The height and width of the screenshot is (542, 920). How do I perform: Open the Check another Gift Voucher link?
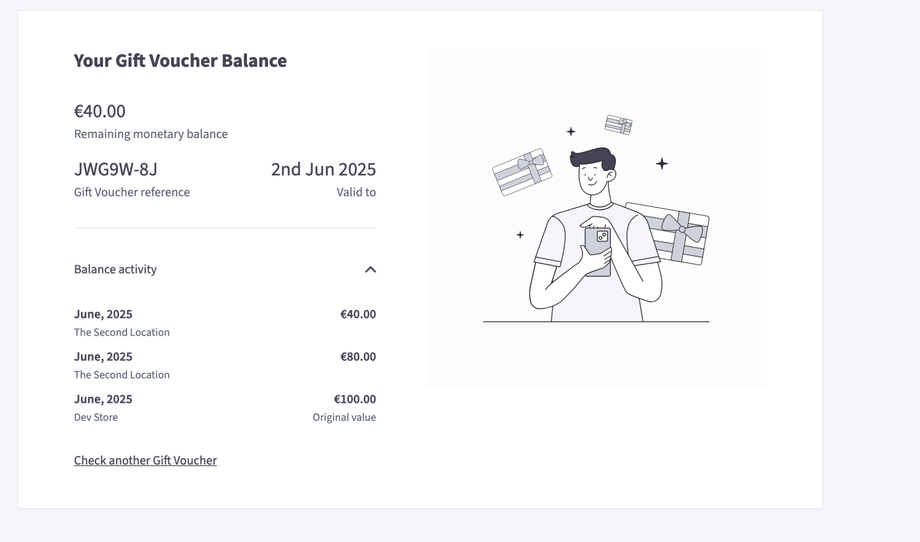pyautogui.click(x=145, y=460)
